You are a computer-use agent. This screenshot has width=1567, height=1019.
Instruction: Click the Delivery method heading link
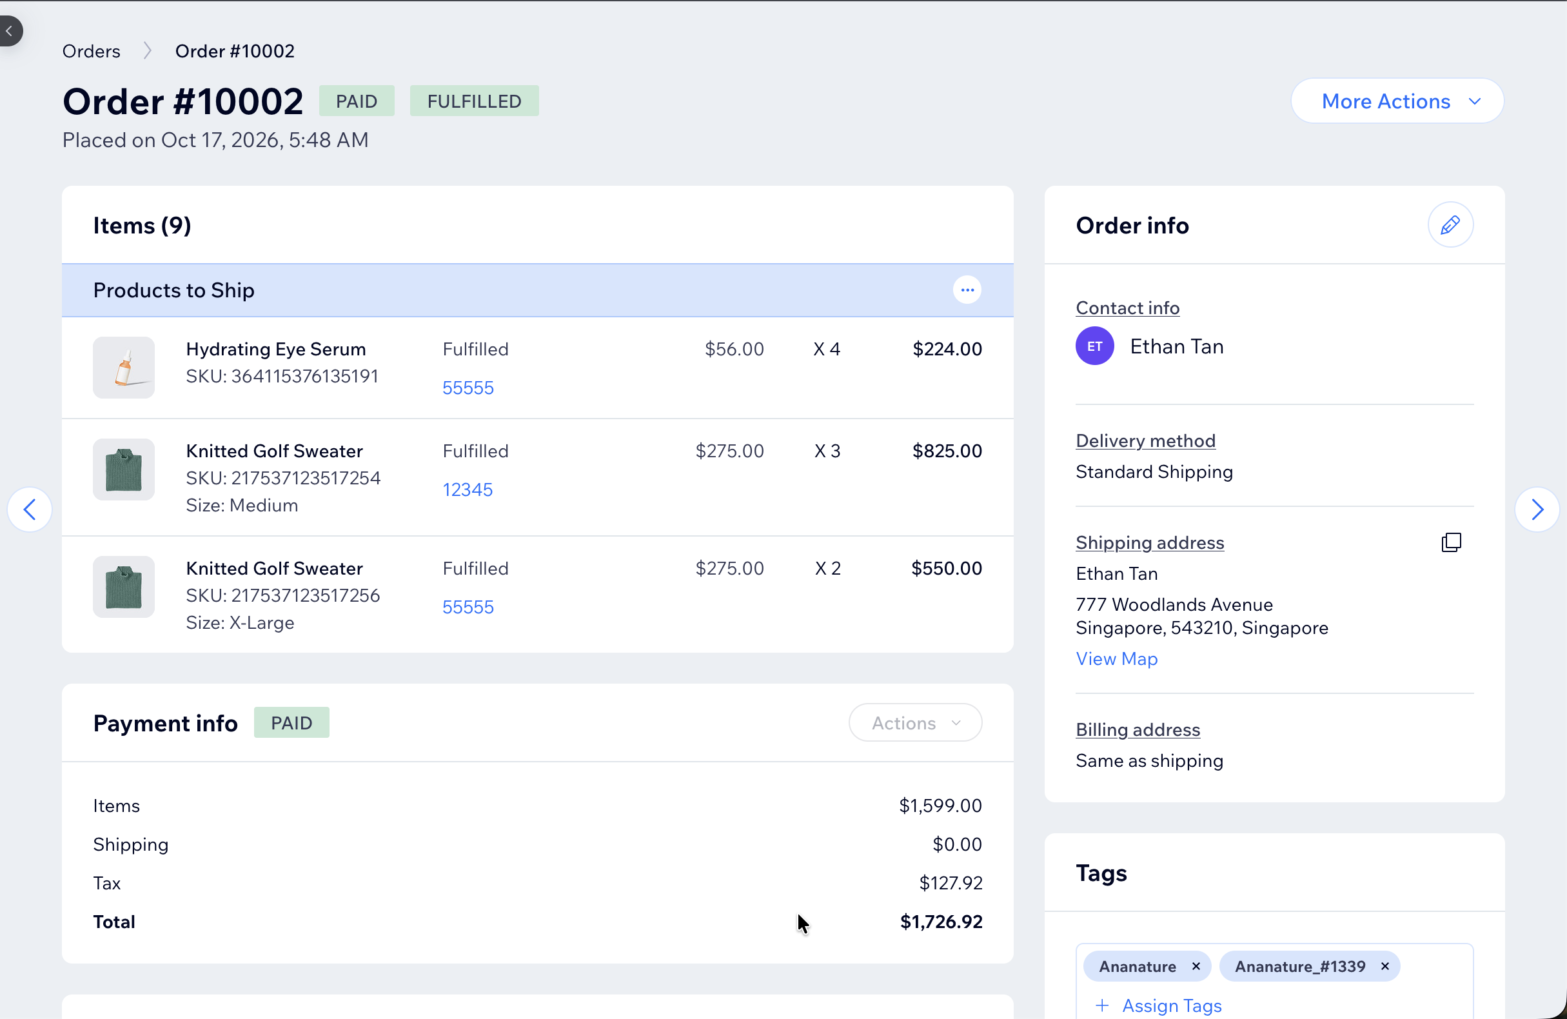click(1146, 441)
